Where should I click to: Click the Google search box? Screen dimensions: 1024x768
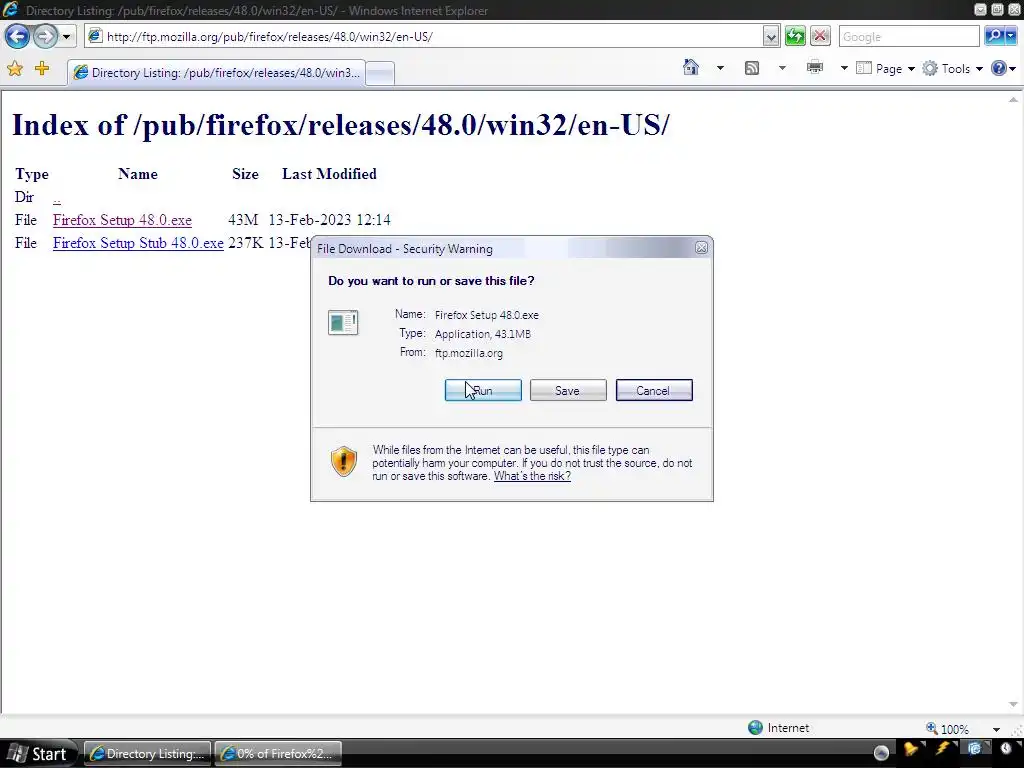909,37
